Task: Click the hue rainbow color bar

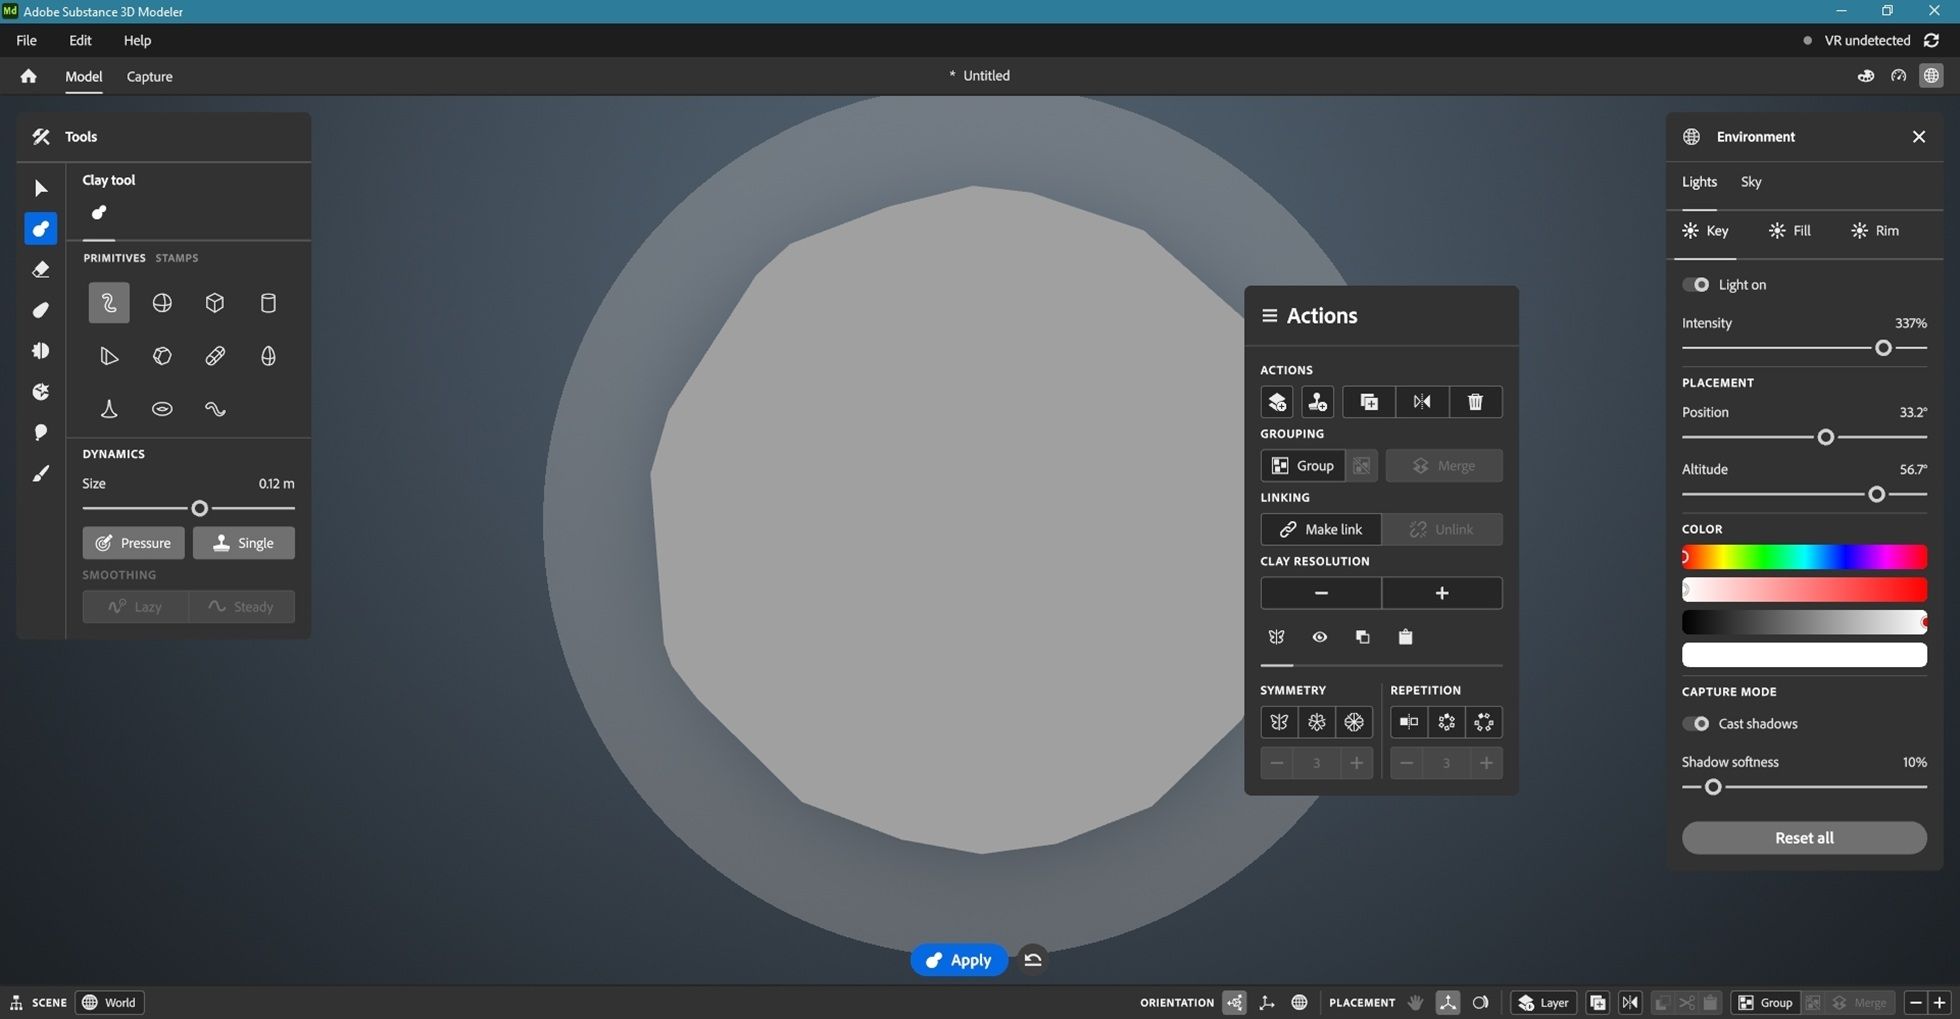Action: [x=1804, y=557]
